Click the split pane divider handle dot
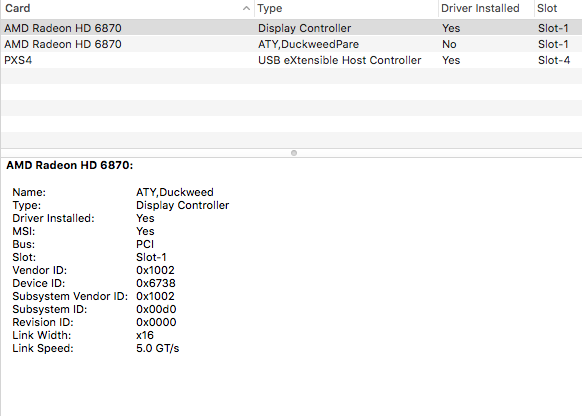Viewport: 582px width, 416px height. click(x=294, y=153)
